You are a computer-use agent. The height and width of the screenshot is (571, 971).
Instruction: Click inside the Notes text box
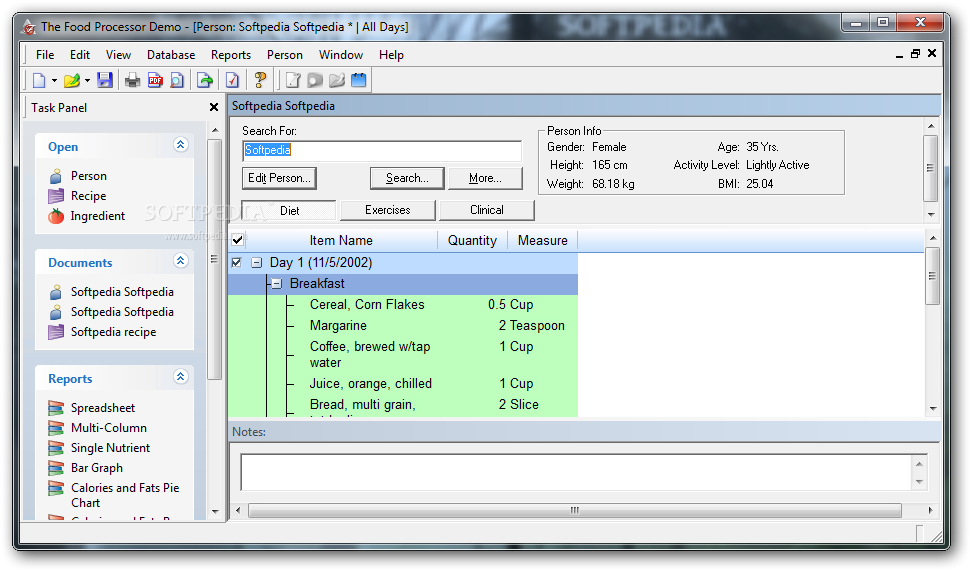click(576, 473)
